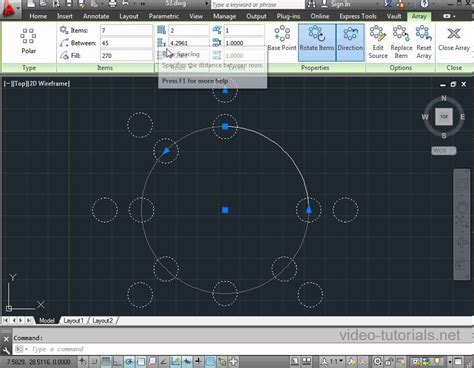Select the Model tab
The image size is (474, 368).
pyautogui.click(x=47, y=321)
